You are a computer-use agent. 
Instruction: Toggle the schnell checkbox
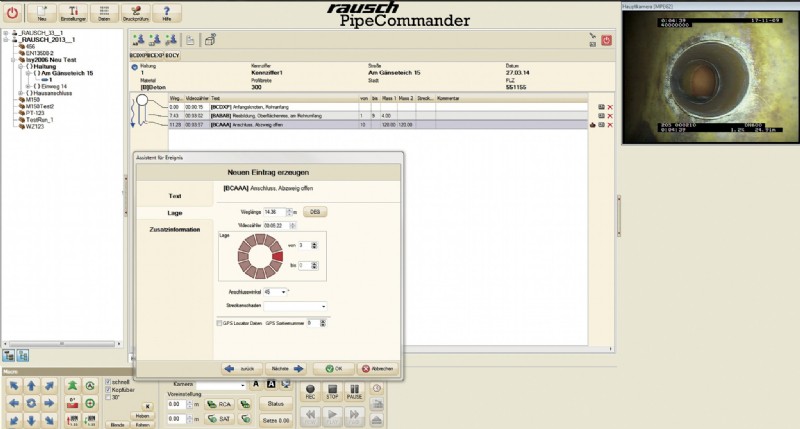point(109,381)
